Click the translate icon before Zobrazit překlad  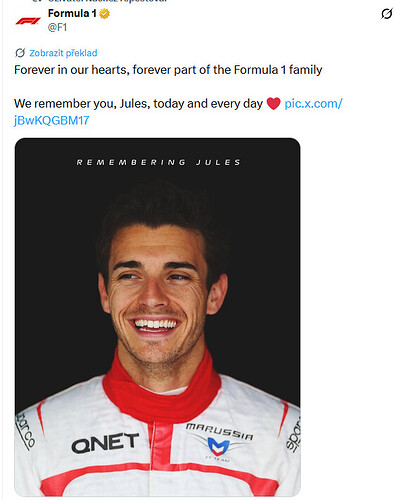click(x=20, y=53)
